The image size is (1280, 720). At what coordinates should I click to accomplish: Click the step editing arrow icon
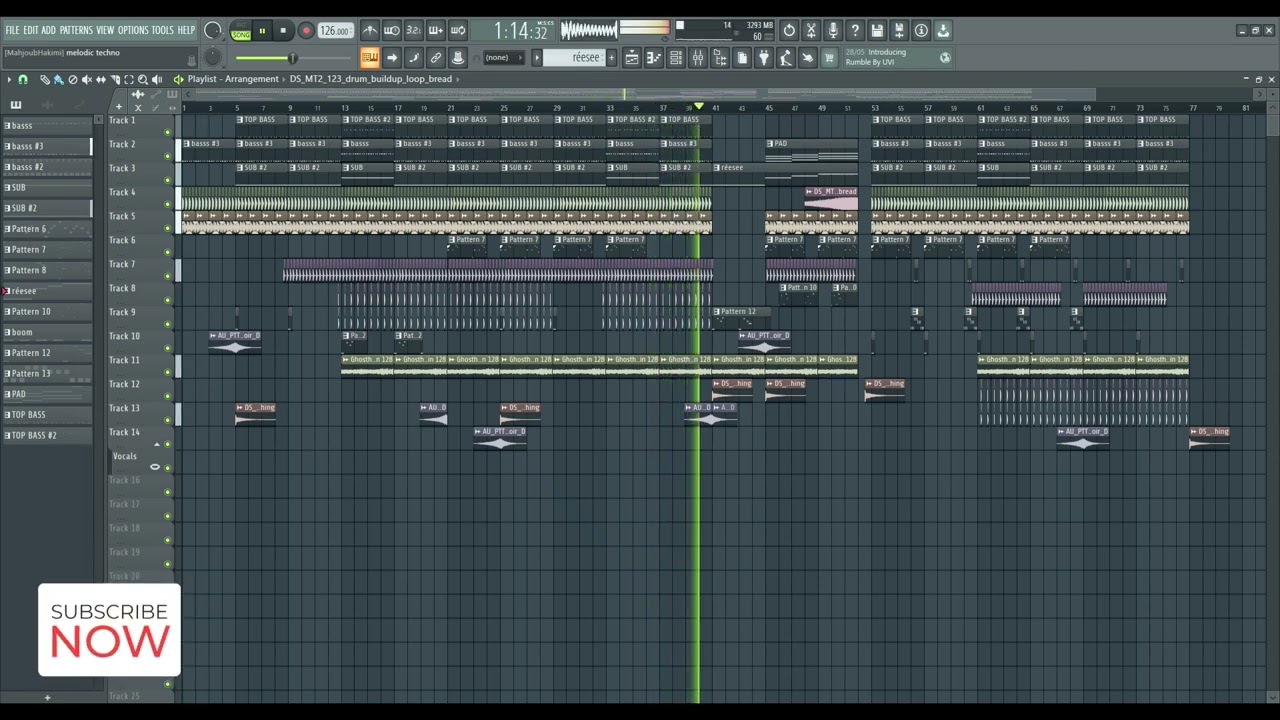tap(392, 58)
